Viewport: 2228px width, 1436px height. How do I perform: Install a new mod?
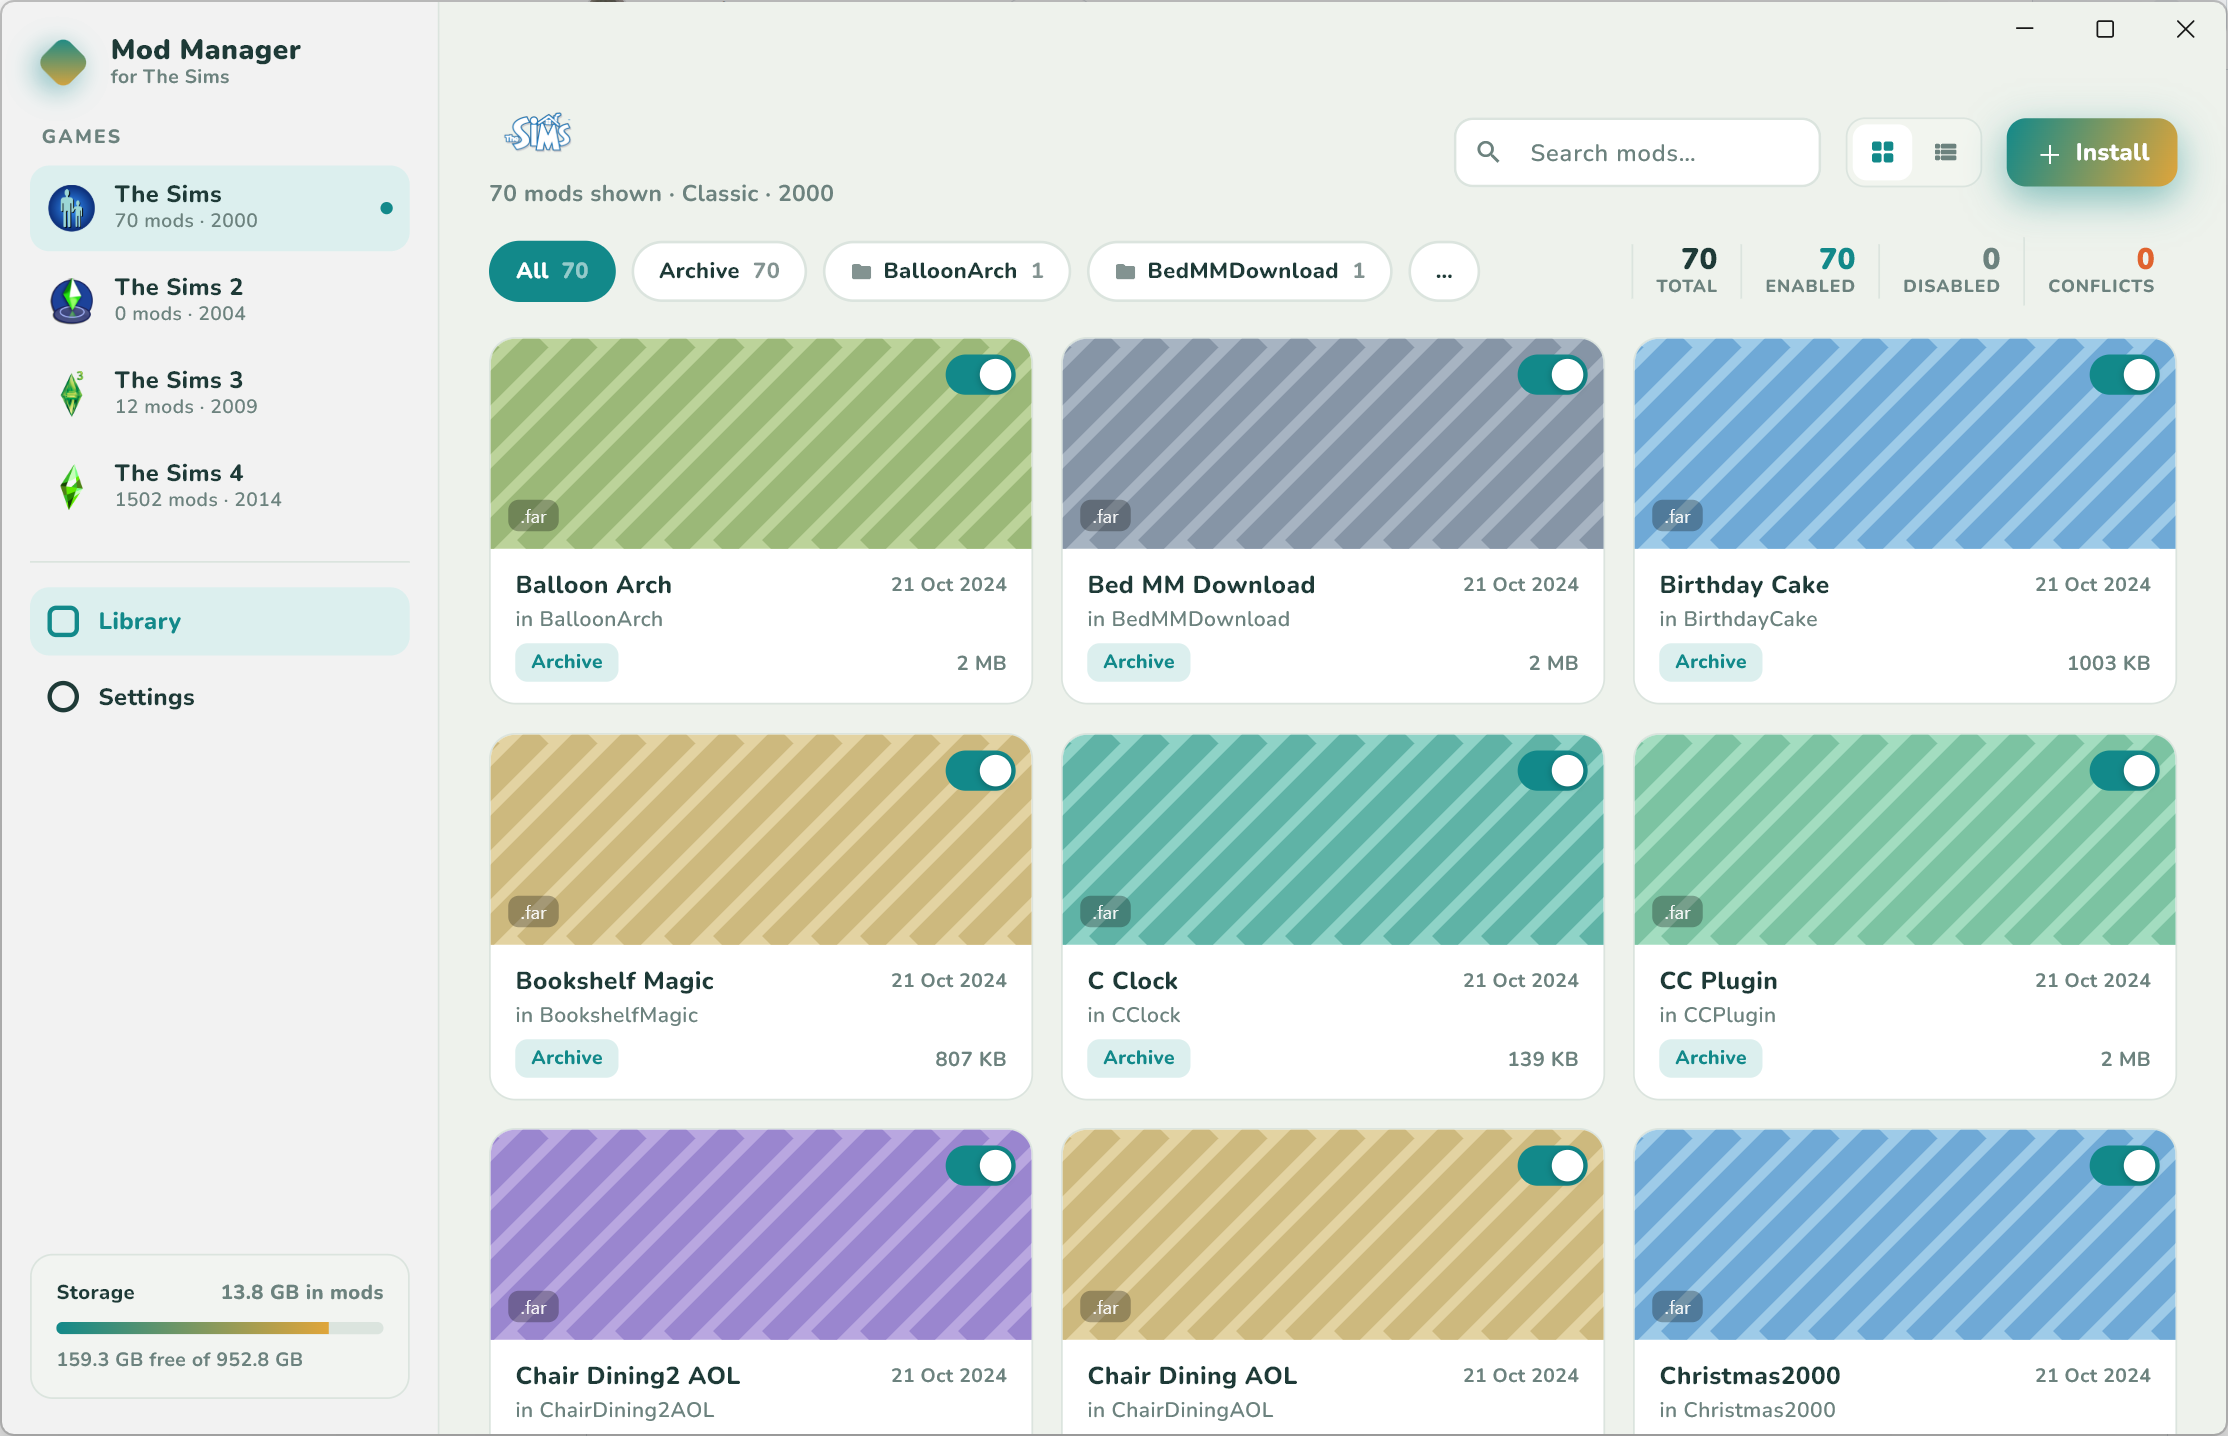point(2092,152)
